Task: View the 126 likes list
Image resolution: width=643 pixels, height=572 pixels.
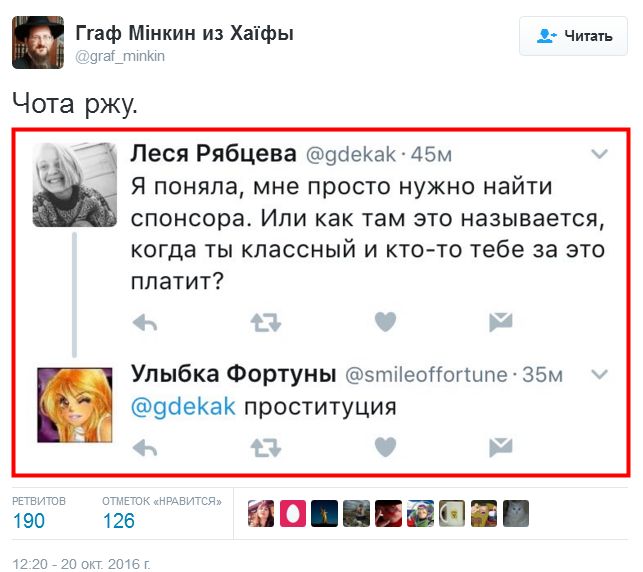Action: 118,520
